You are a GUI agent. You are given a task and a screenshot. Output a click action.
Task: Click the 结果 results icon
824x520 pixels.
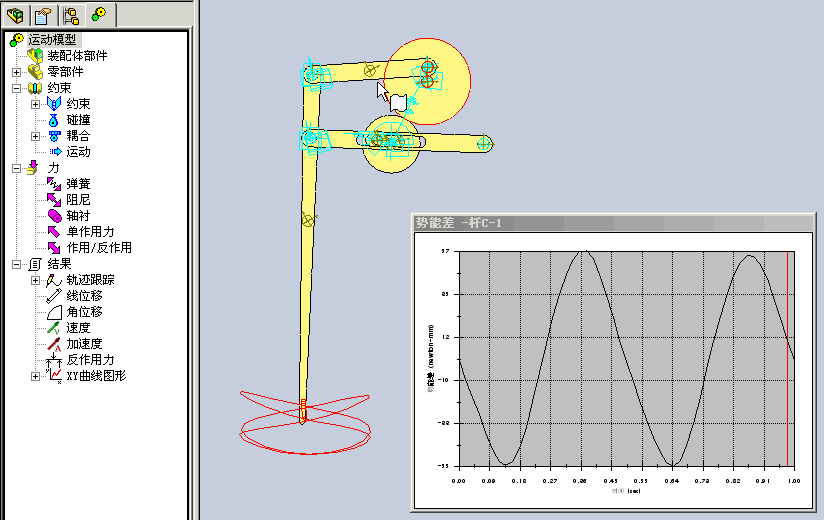[x=35, y=264]
